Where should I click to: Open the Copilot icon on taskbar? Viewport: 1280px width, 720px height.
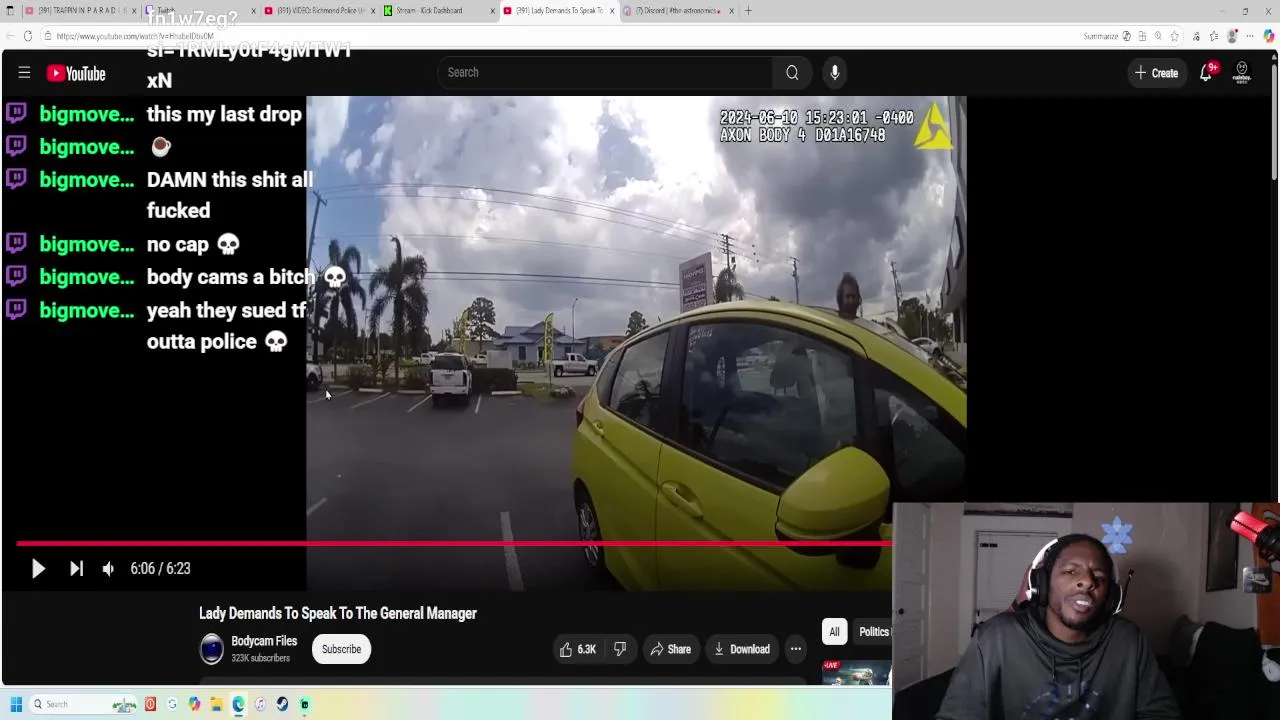[194, 704]
